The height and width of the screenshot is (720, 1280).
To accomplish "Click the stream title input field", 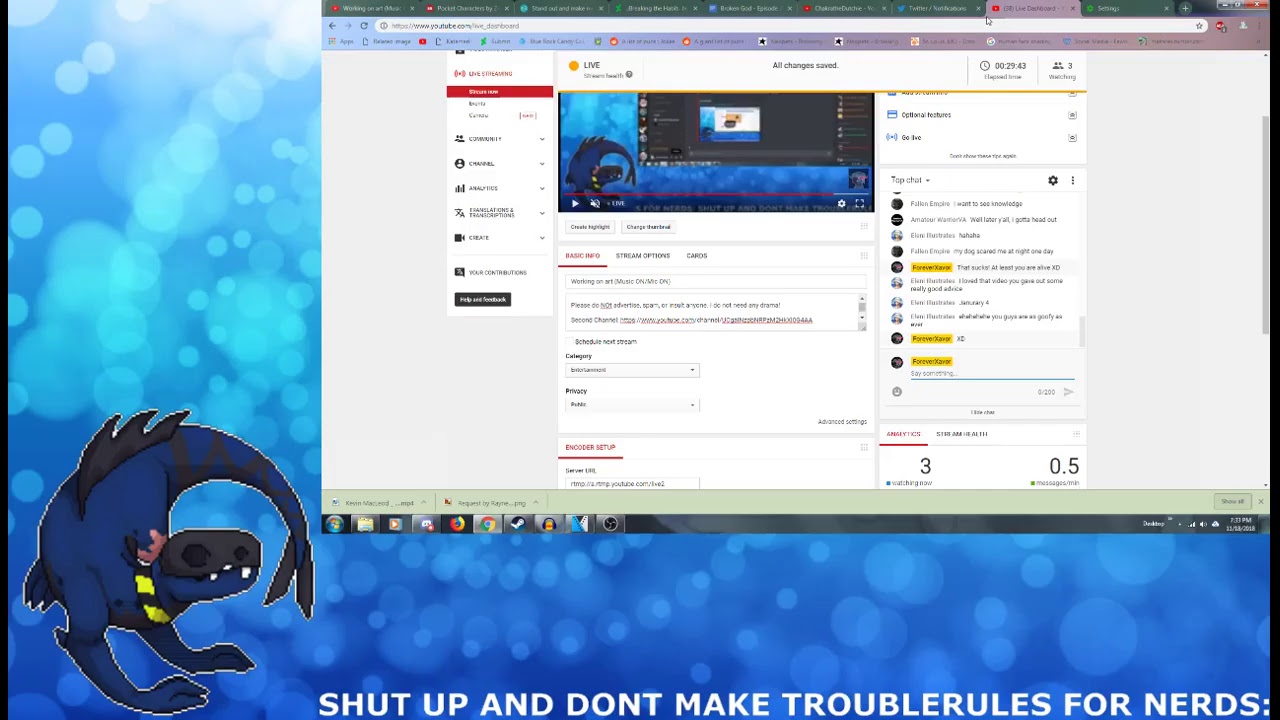I will [x=716, y=281].
